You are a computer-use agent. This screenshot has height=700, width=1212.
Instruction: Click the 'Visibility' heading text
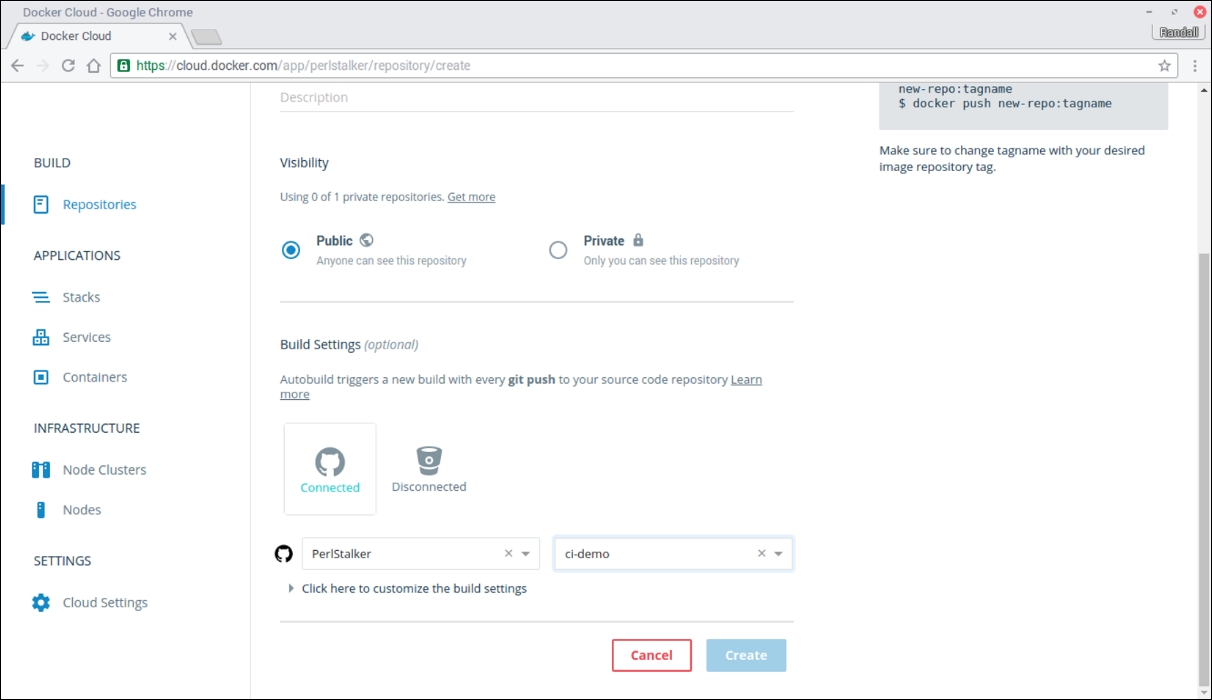(304, 162)
